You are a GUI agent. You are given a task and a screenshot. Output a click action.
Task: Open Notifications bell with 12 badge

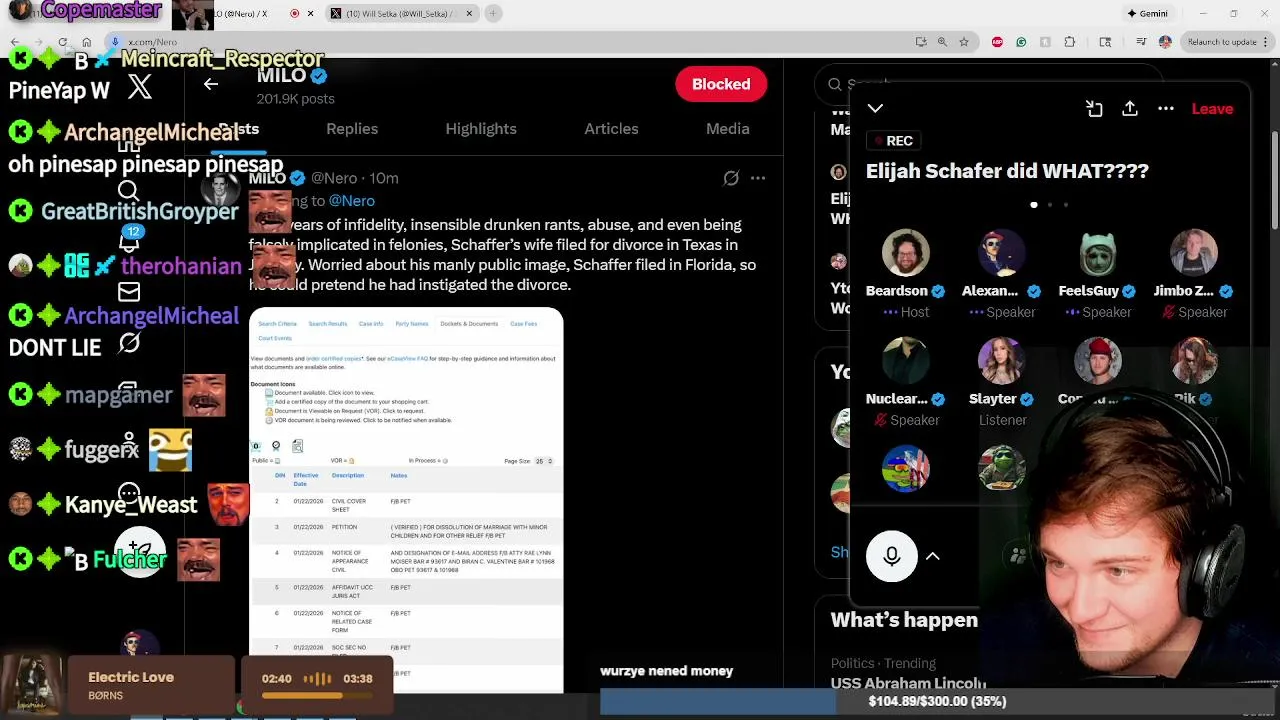coord(129,241)
